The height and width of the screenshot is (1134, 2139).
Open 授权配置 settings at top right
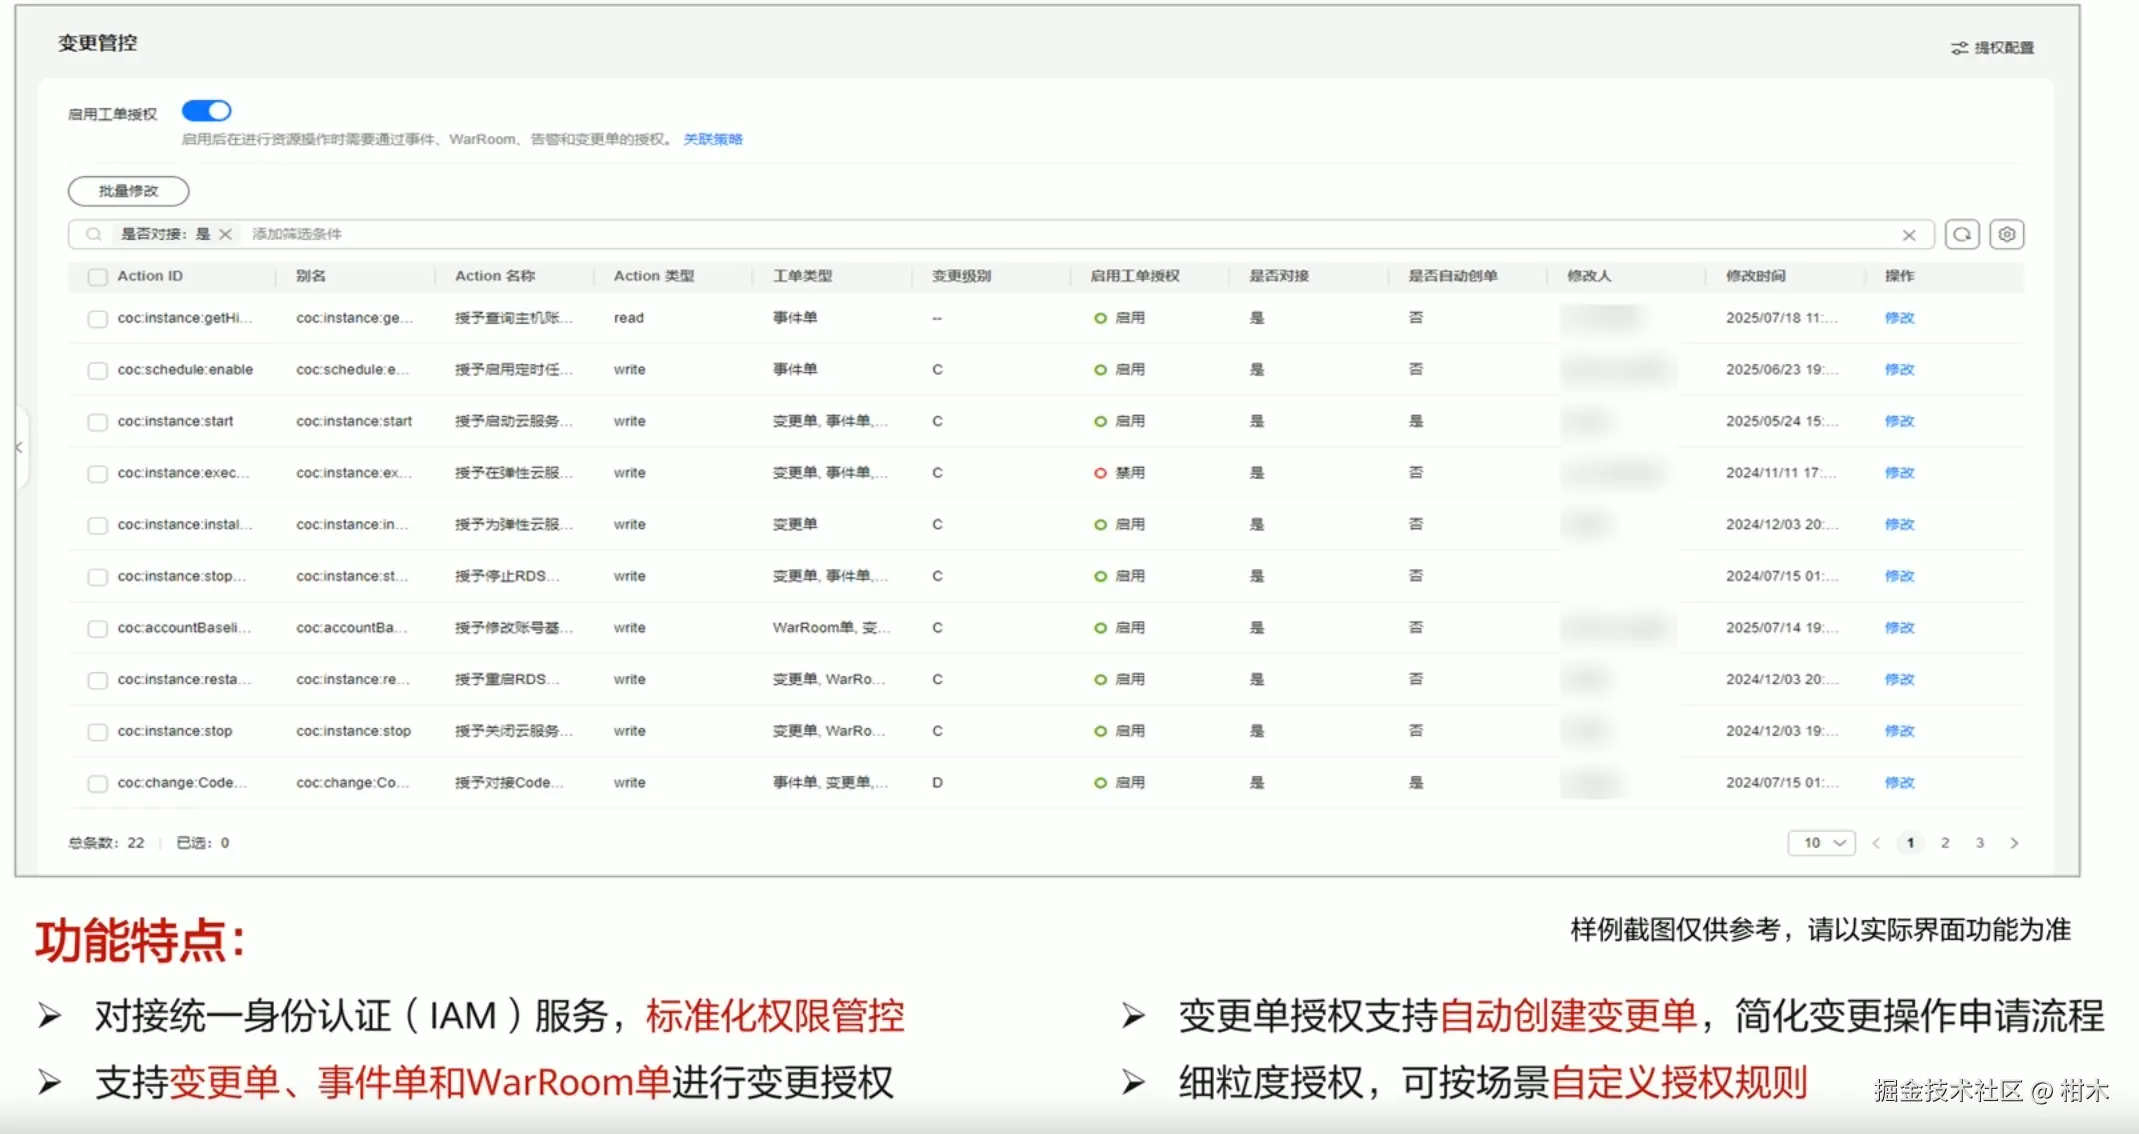pyautogui.click(x=1993, y=48)
